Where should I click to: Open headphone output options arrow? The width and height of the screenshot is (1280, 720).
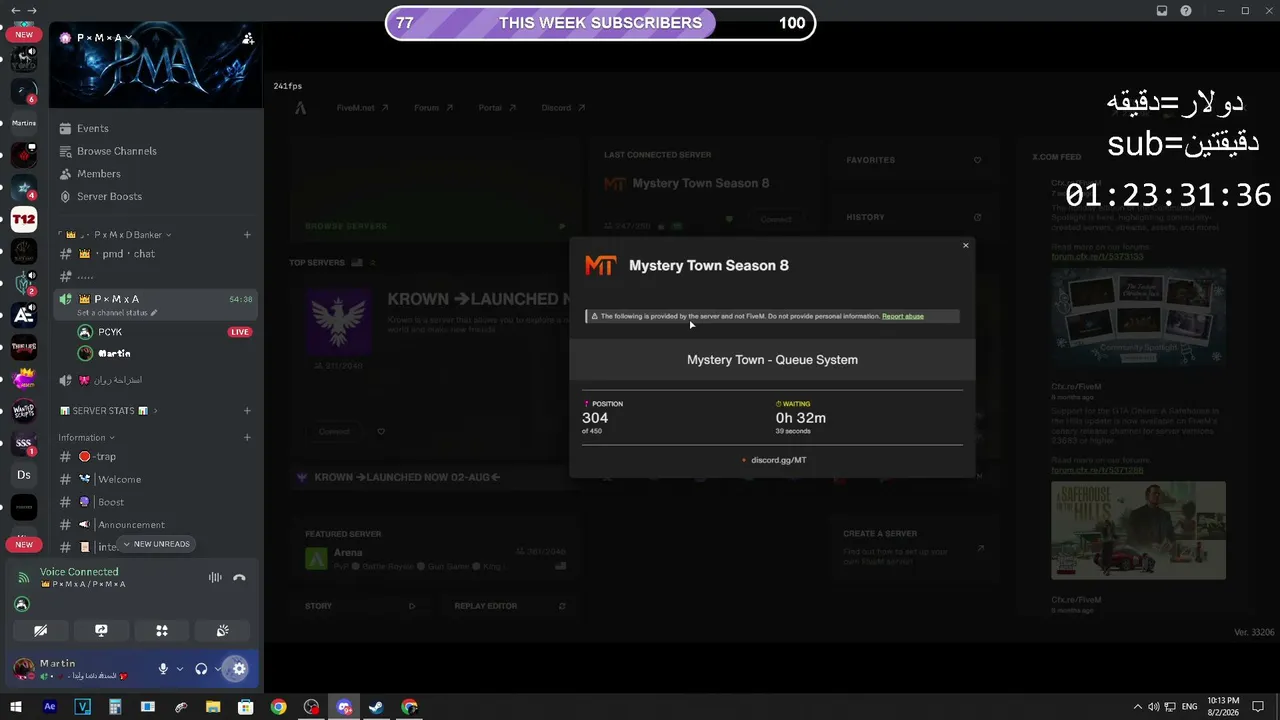218,669
